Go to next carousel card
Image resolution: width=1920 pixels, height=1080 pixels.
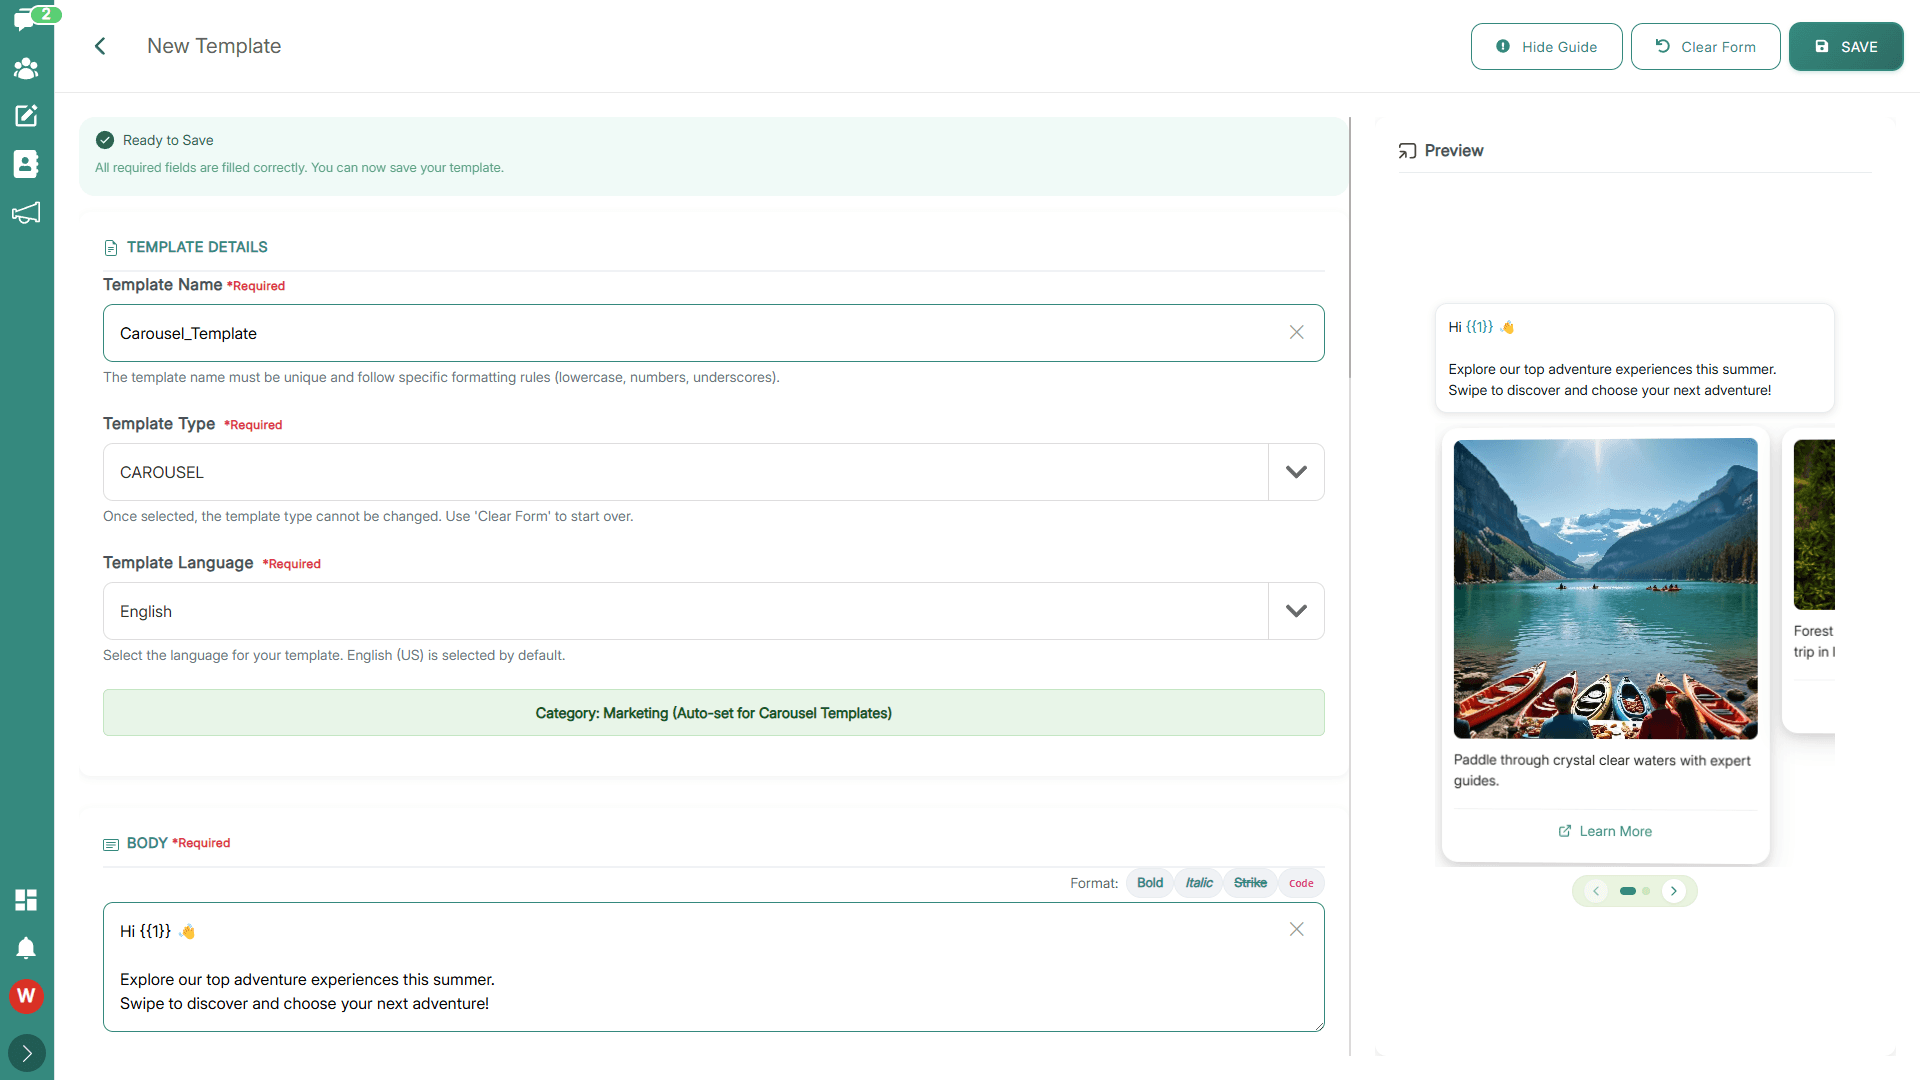click(1674, 891)
